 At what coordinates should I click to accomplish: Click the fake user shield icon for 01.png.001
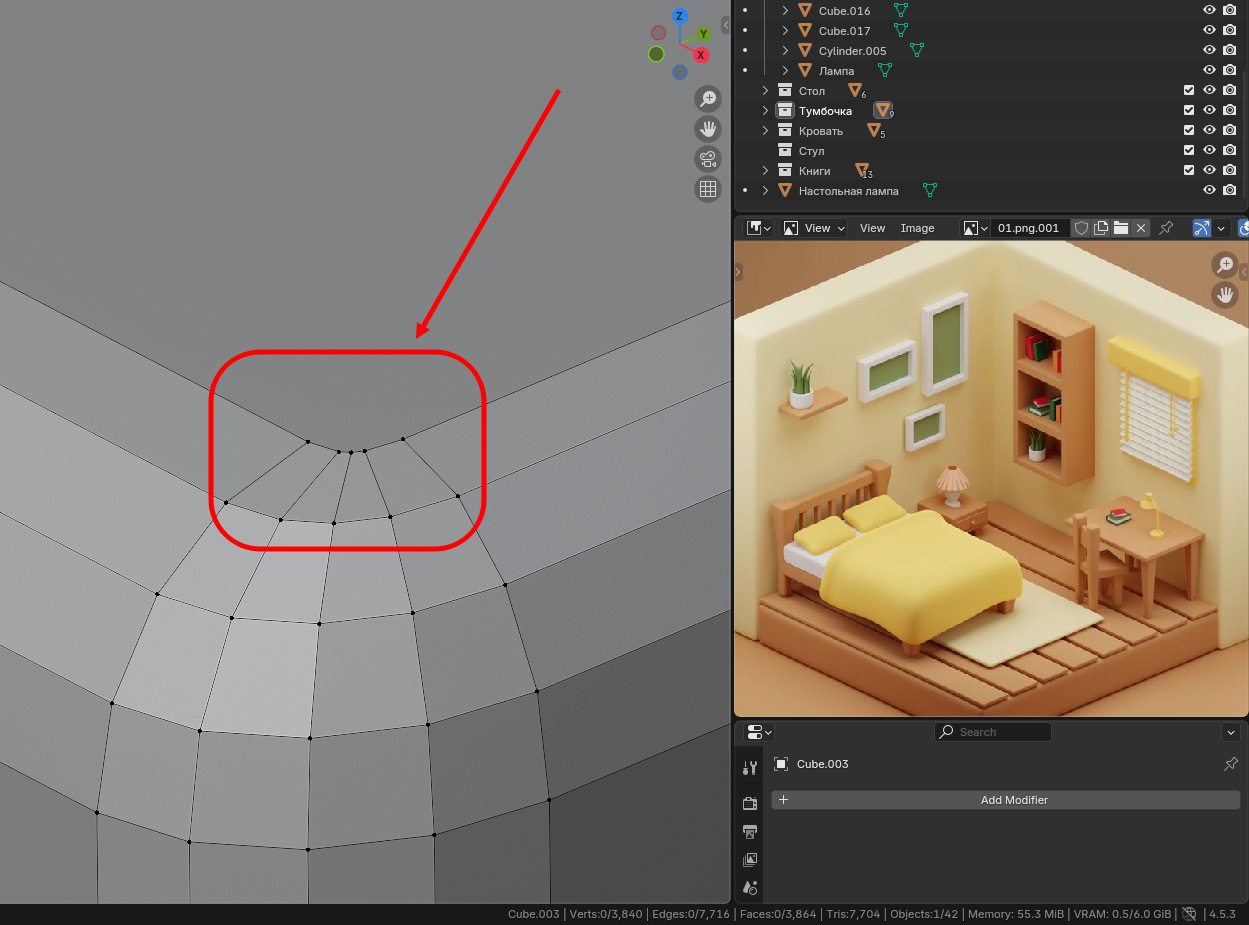[1081, 228]
